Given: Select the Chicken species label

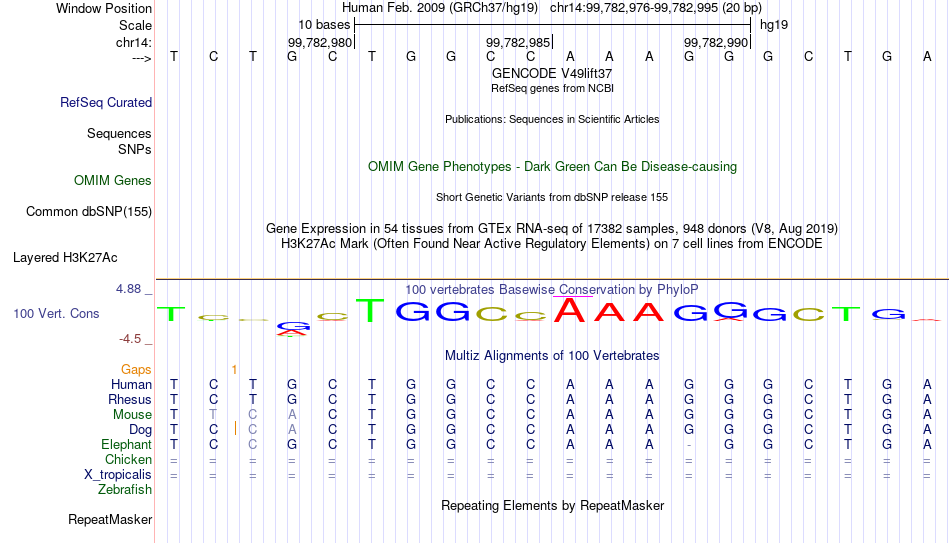Looking at the screenshot, I should click(128, 459).
